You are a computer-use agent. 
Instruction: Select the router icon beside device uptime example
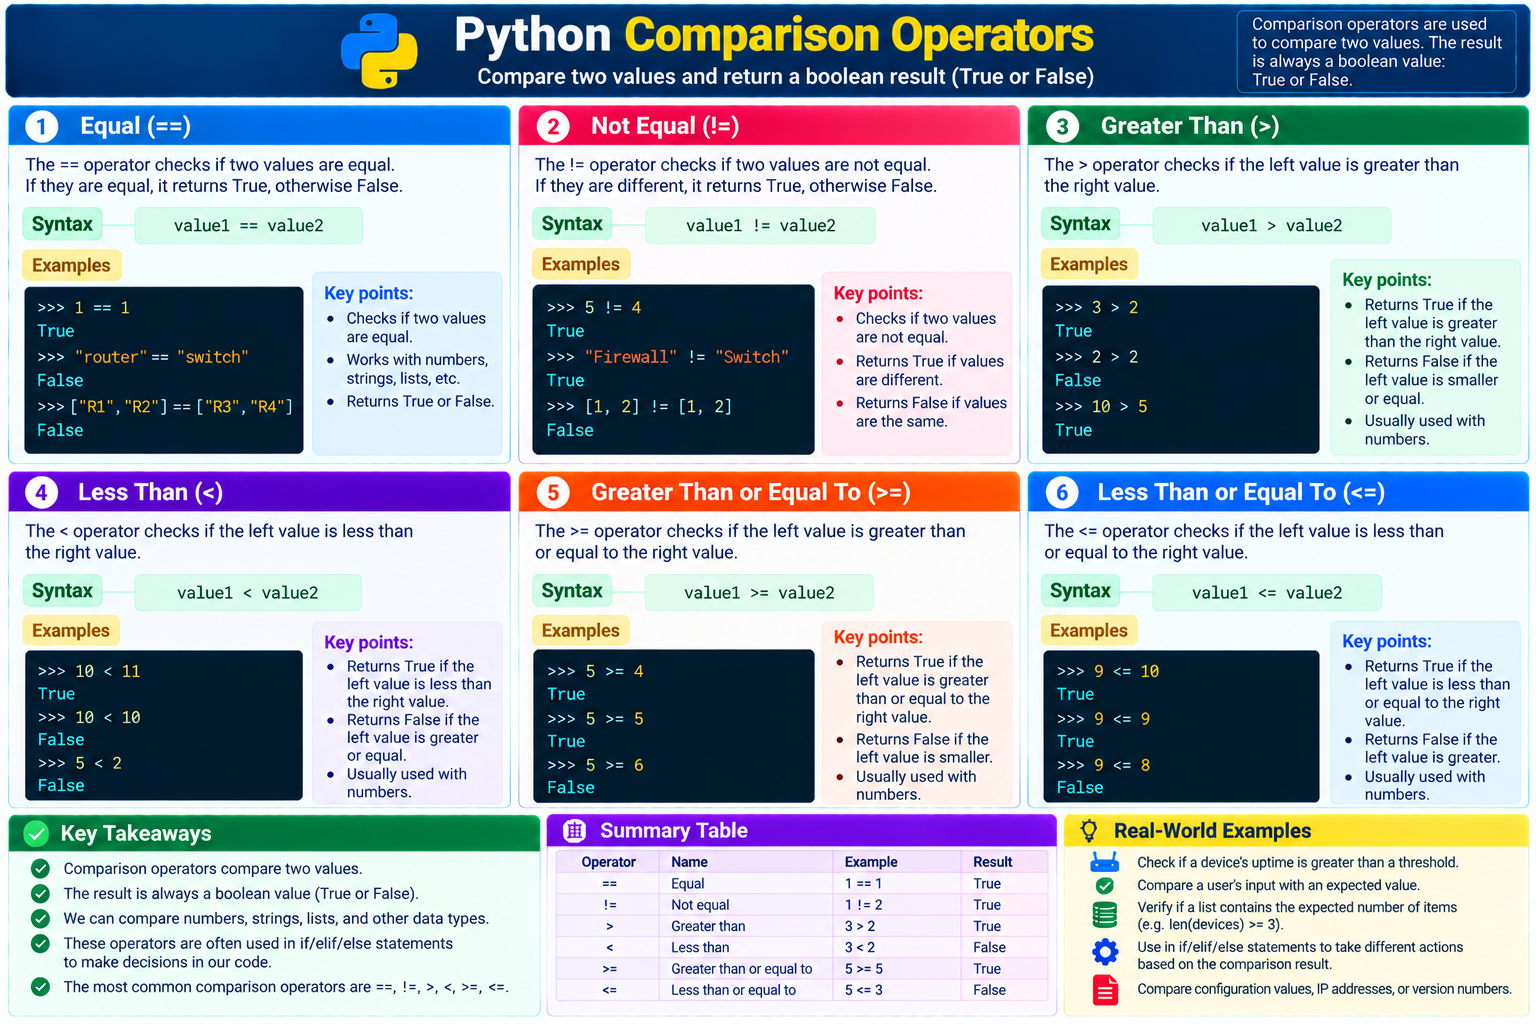[1105, 861]
